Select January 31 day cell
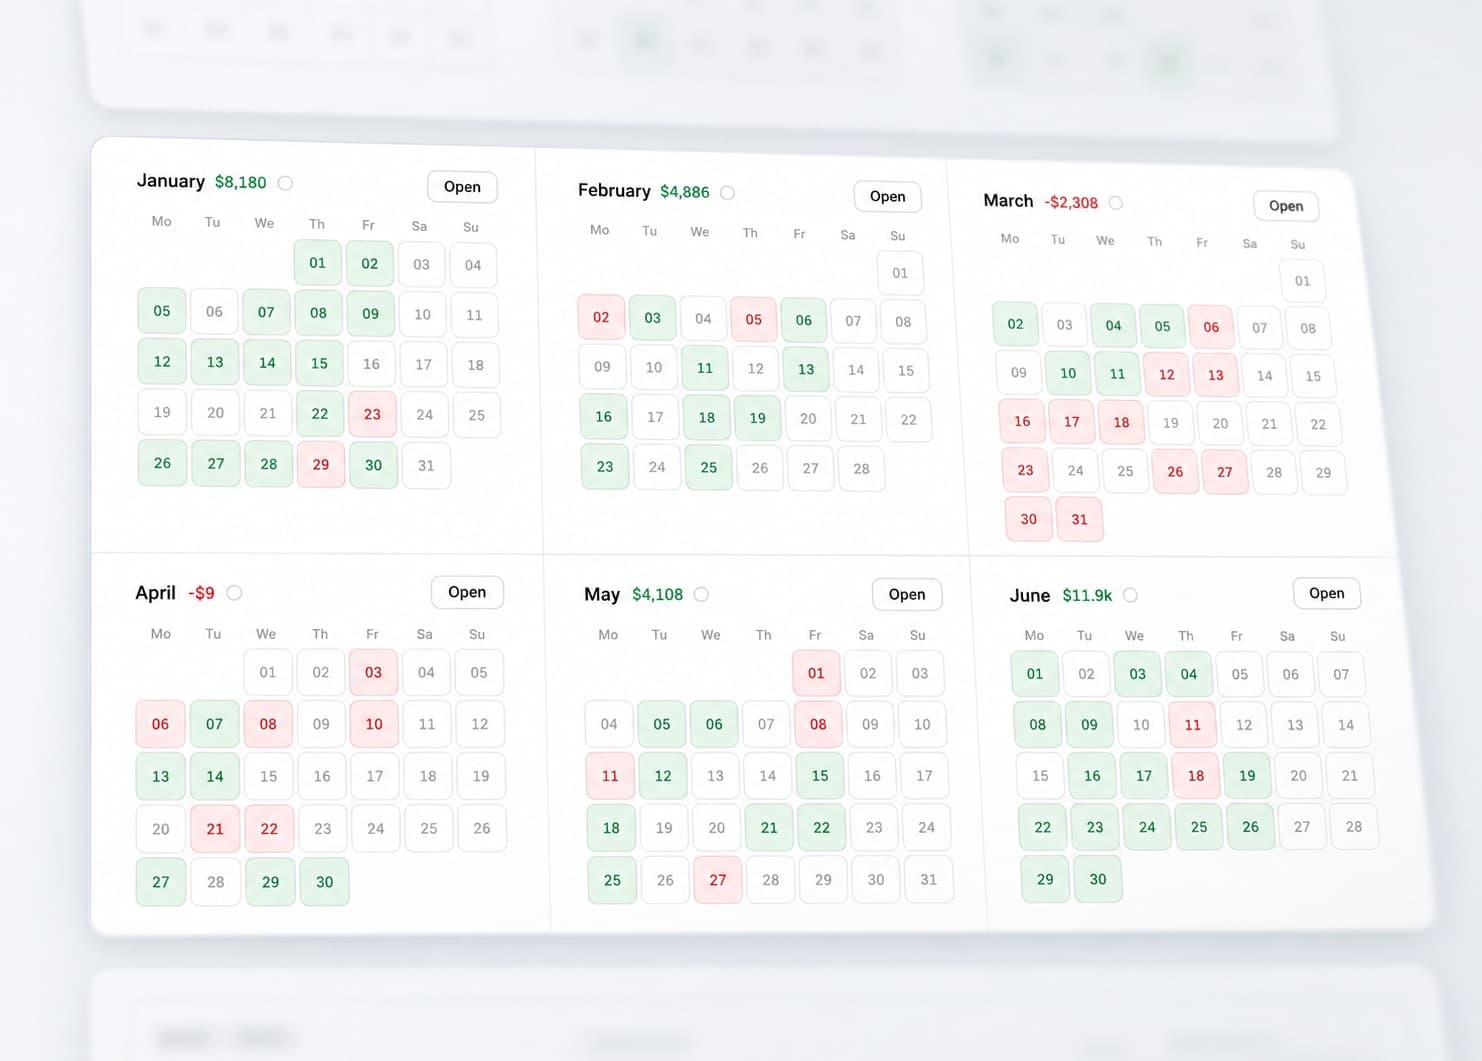Viewport: 1482px width, 1061px height. pyautogui.click(x=426, y=465)
